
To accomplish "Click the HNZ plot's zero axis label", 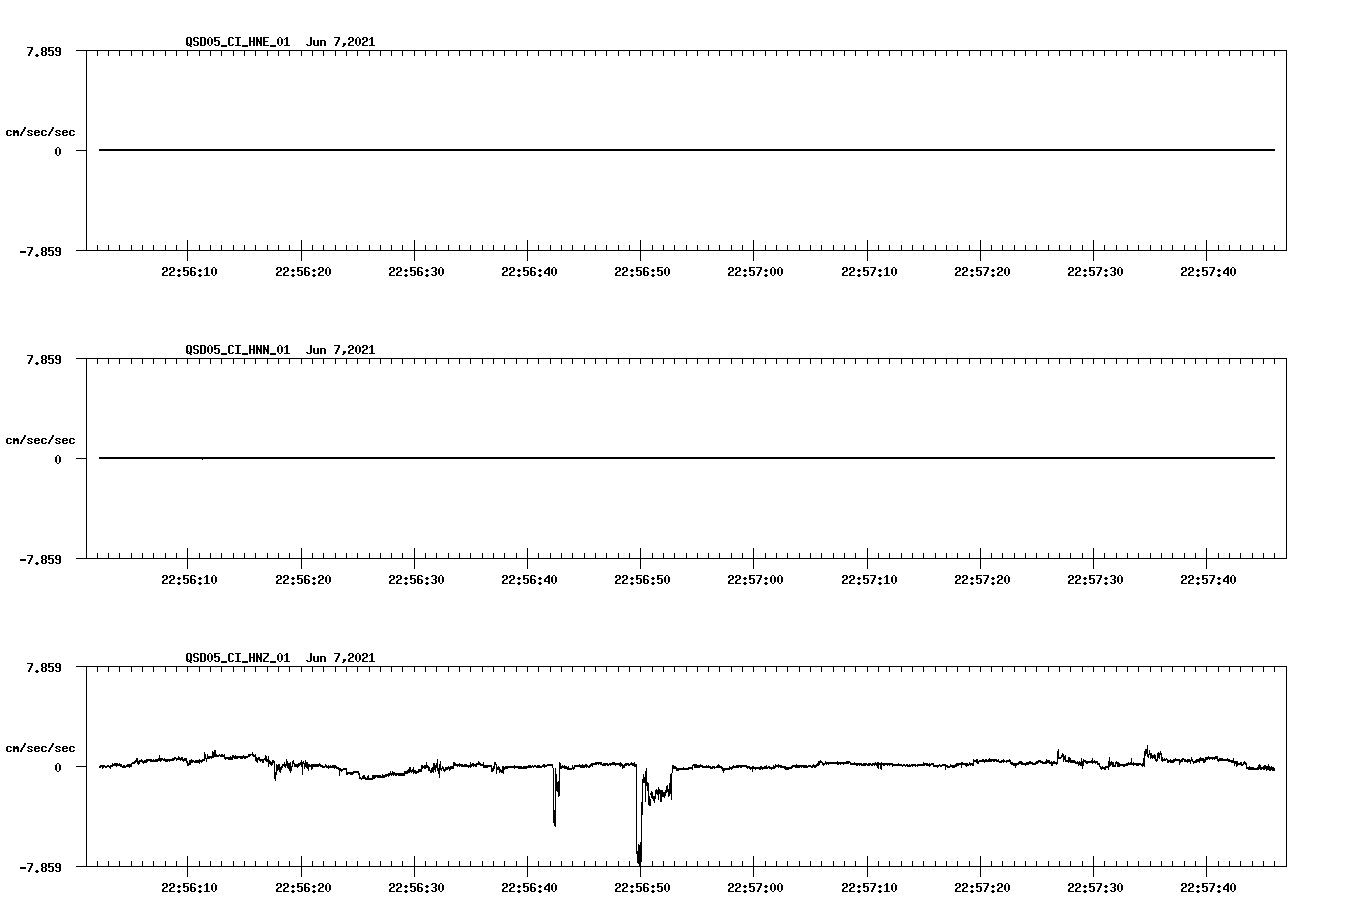I will 58,767.
